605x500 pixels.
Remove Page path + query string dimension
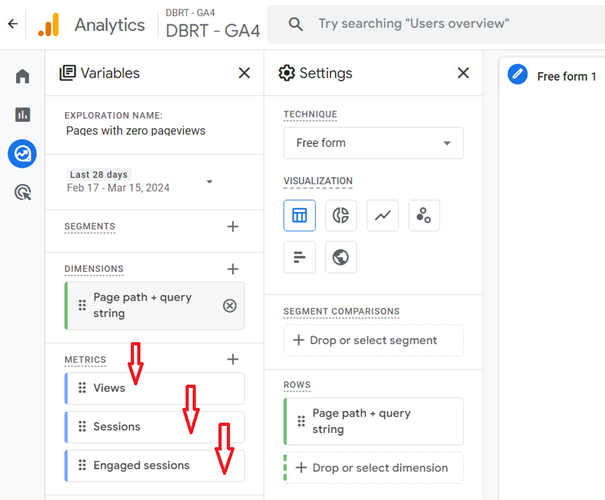[x=230, y=306]
